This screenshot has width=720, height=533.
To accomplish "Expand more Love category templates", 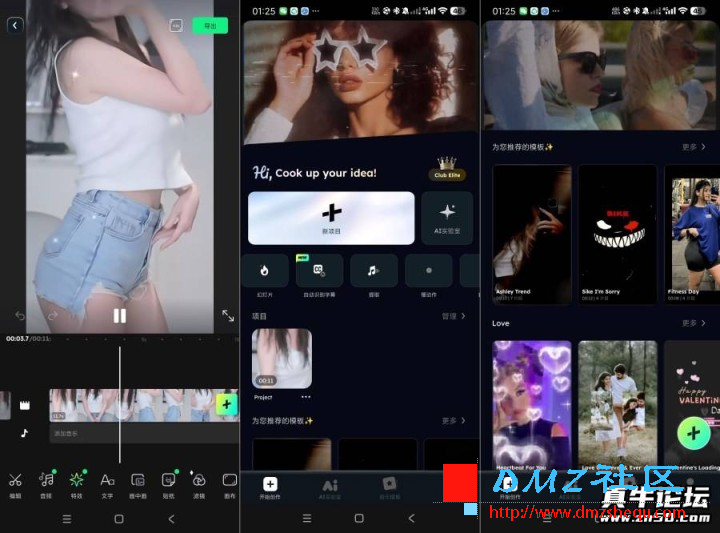I will click(x=694, y=324).
